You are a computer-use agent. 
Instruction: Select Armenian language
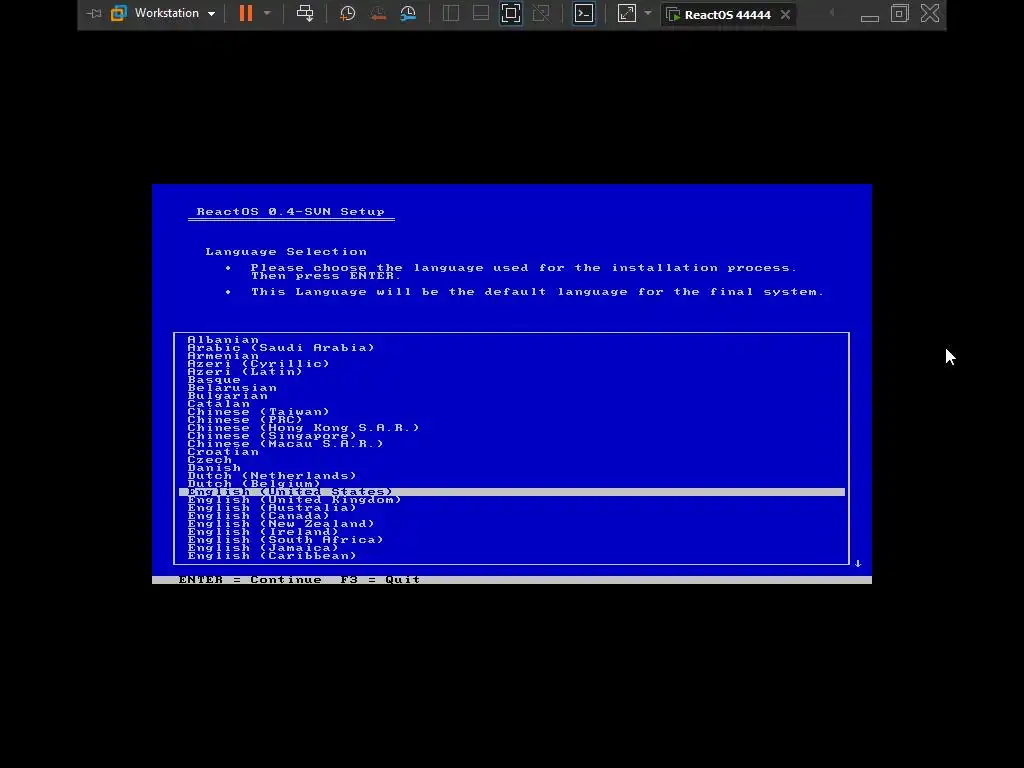pos(223,355)
